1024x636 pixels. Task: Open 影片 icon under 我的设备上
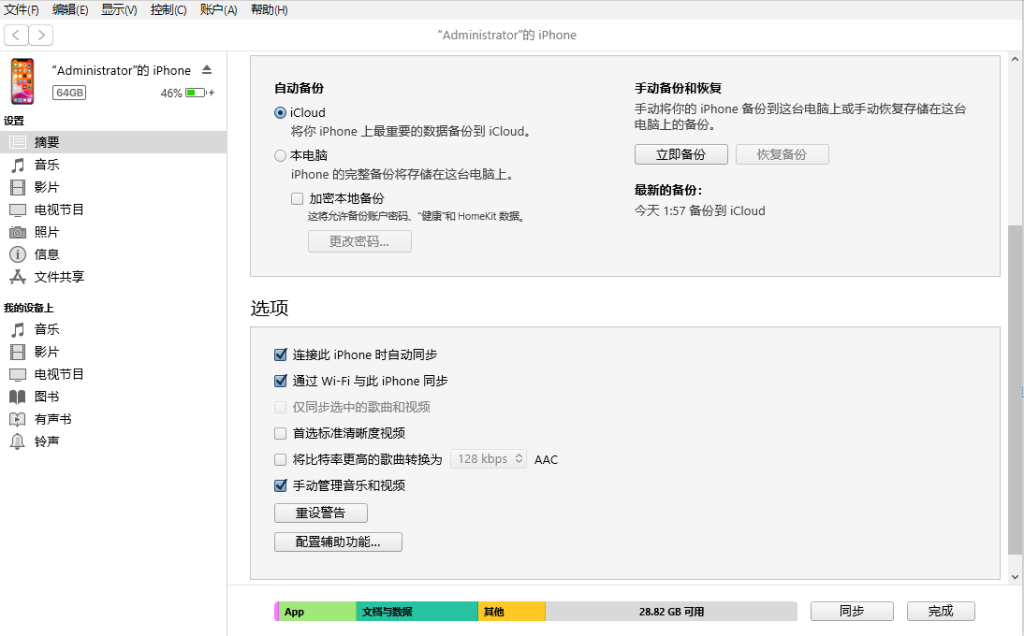pos(18,352)
